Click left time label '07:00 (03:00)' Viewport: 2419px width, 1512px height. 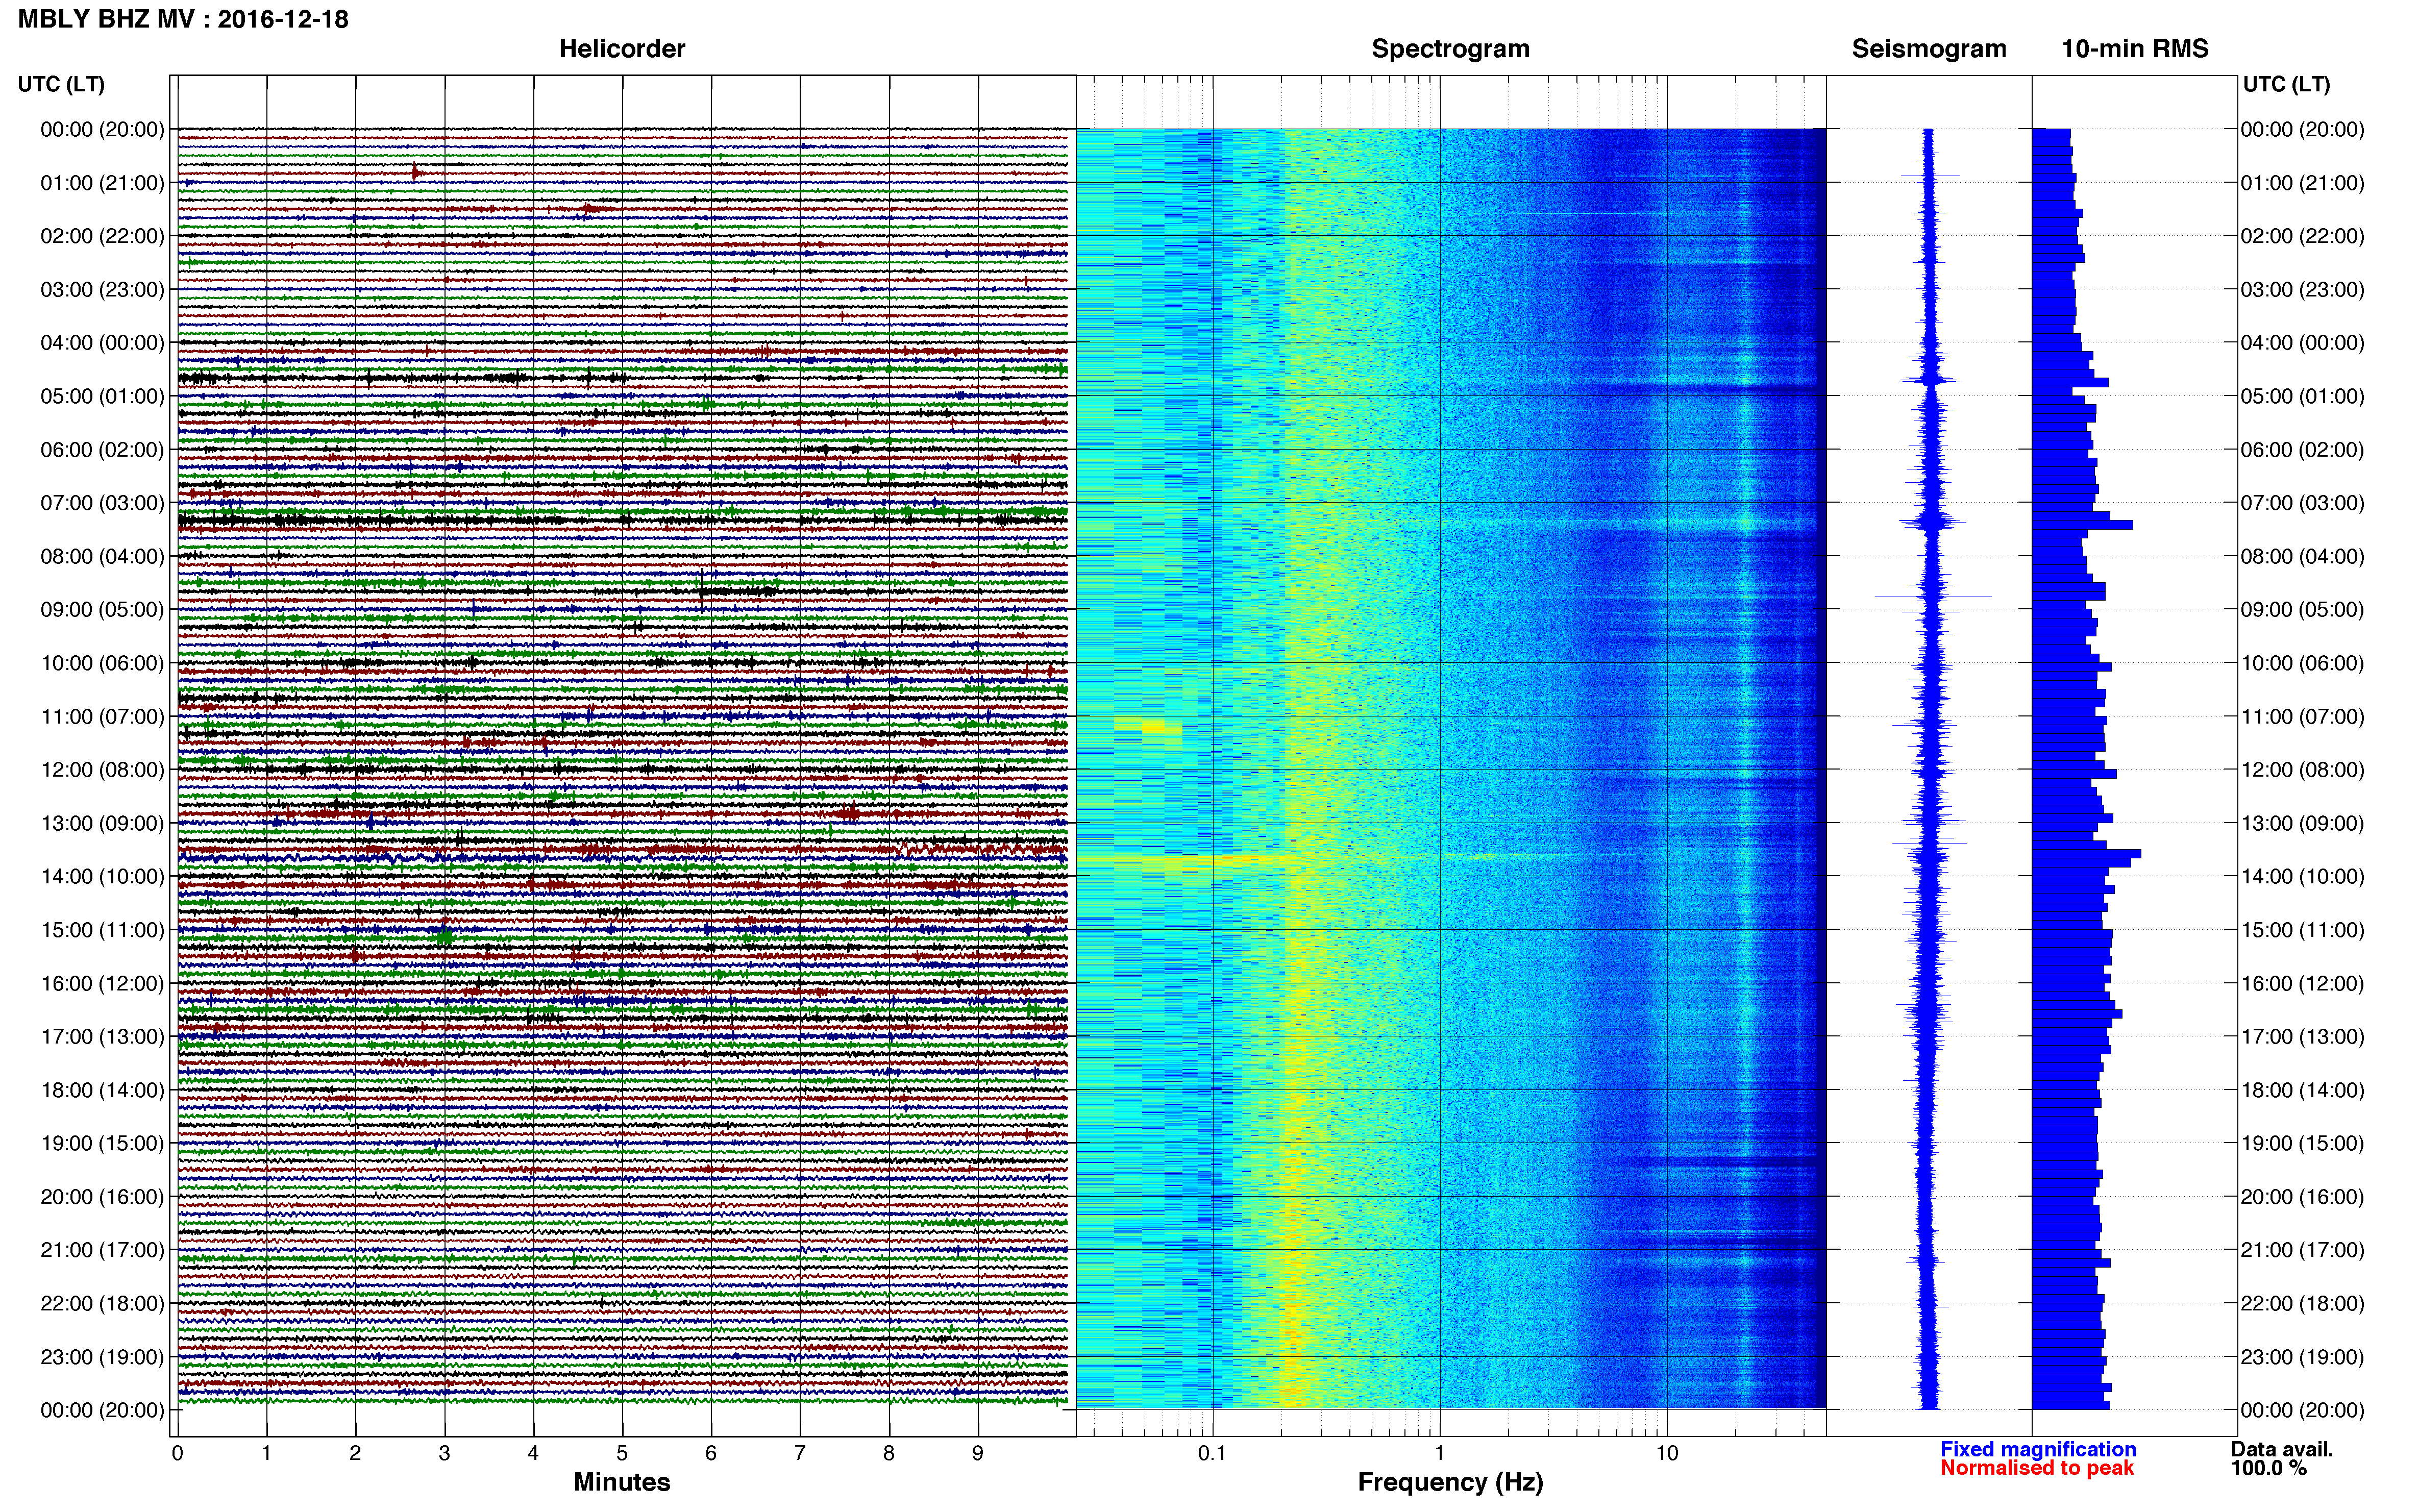[x=102, y=503]
